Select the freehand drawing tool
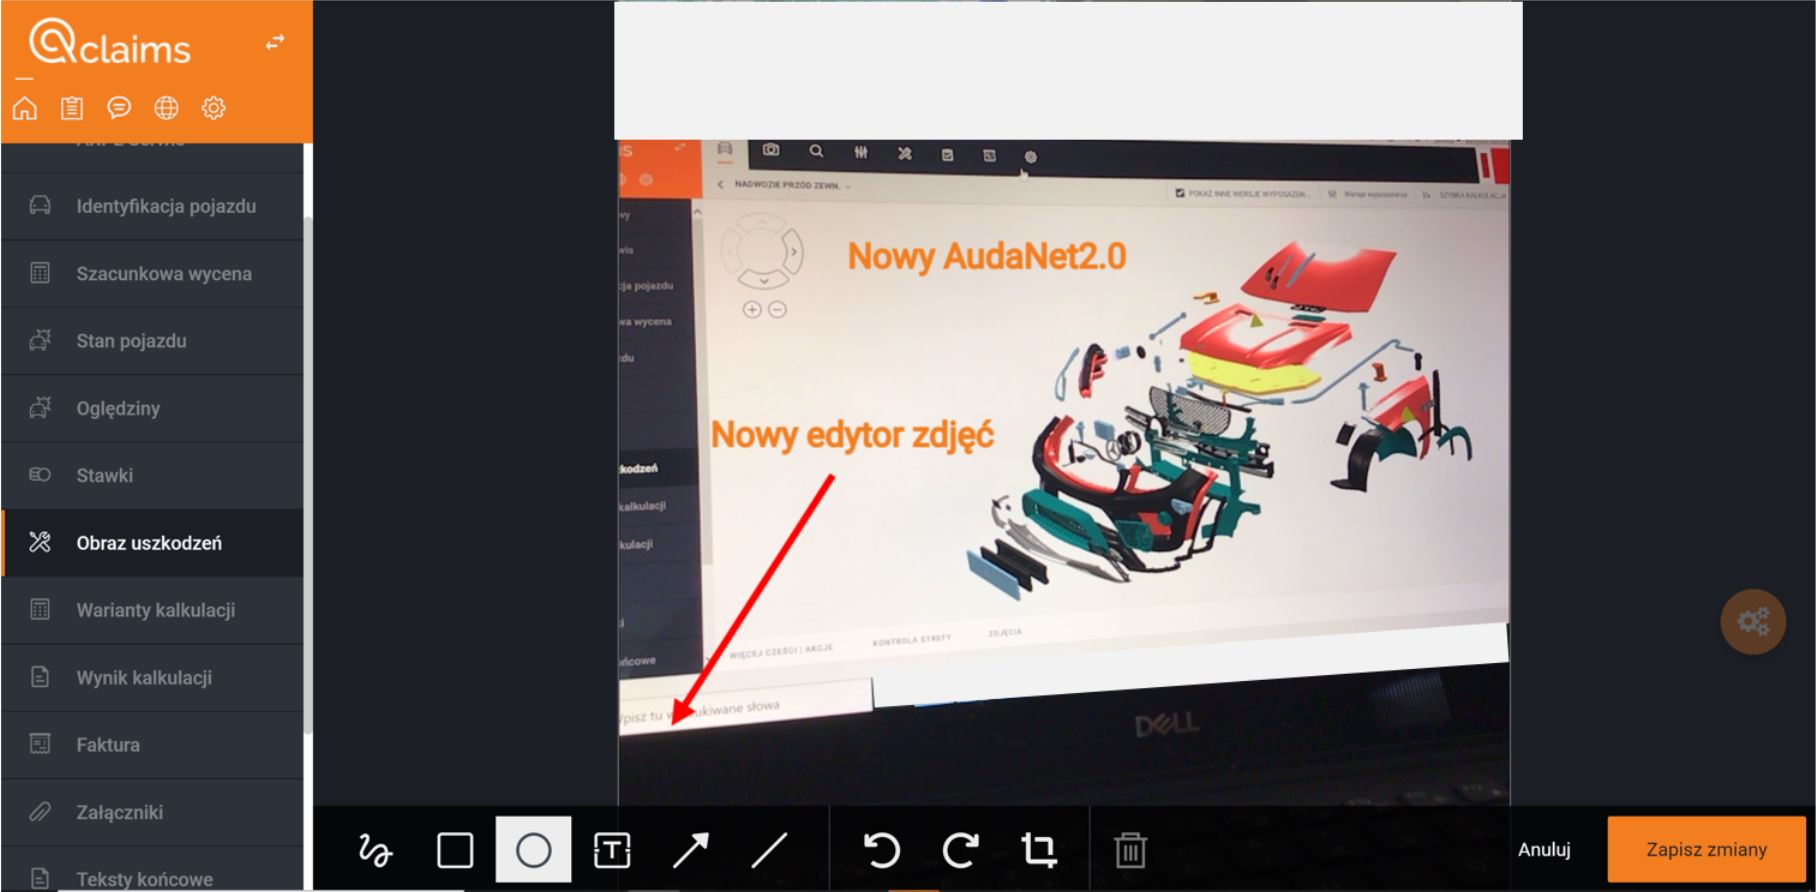The image size is (1816, 892). click(x=375, y=850)
